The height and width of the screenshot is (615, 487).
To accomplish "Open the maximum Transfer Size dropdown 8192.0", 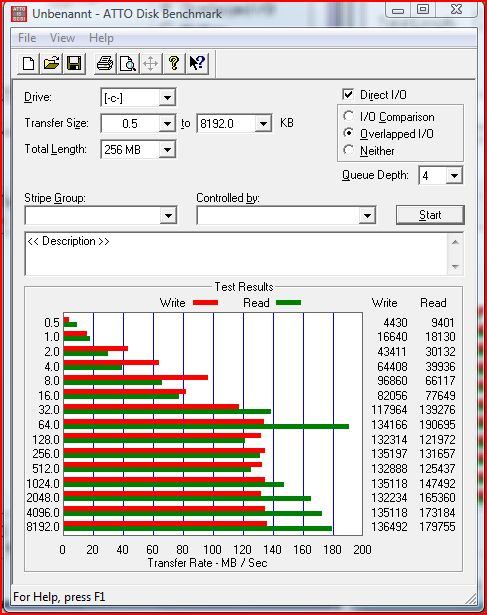I will [x=263, y=124].
